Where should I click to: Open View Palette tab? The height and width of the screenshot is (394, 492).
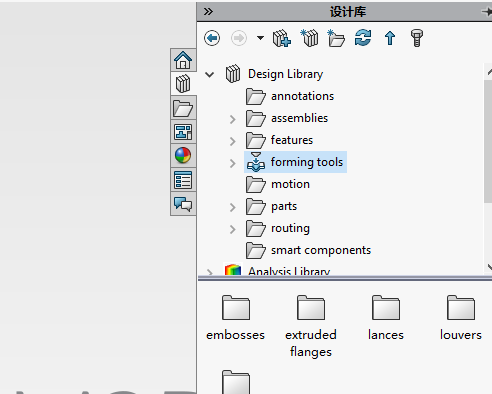tap(183, 132)
